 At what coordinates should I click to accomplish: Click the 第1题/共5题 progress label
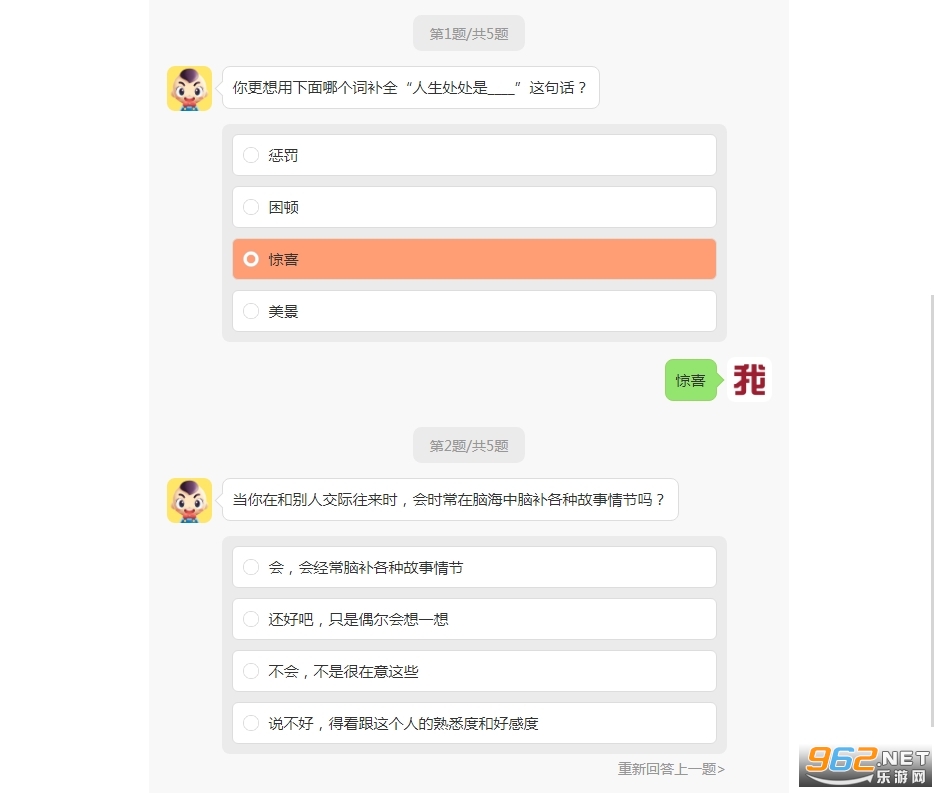(x=469, y=33)
